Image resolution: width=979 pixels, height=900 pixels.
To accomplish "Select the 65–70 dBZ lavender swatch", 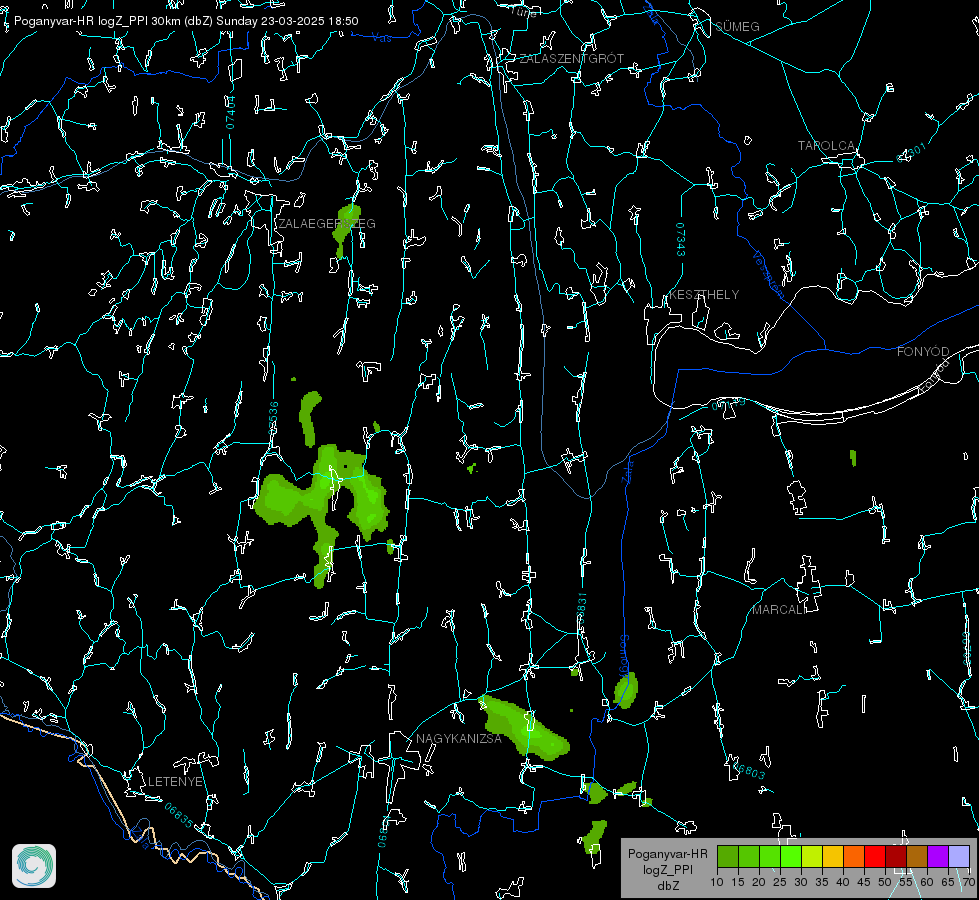I will coord(959,856).
